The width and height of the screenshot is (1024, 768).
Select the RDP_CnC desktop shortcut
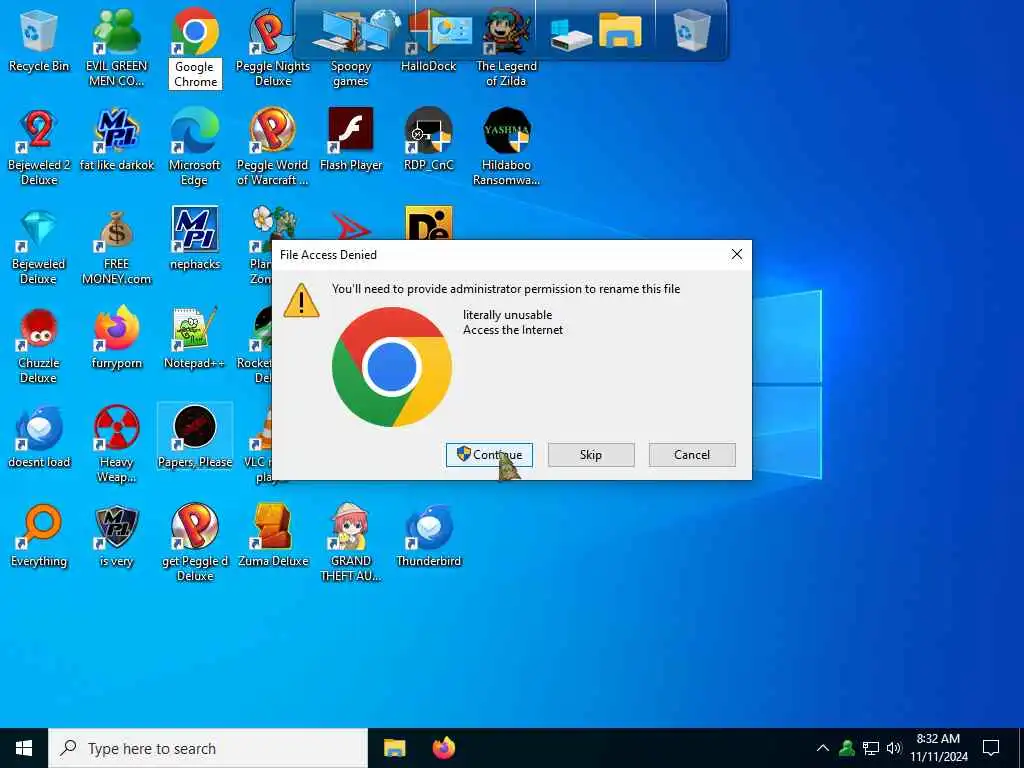[x=428, y=140]
